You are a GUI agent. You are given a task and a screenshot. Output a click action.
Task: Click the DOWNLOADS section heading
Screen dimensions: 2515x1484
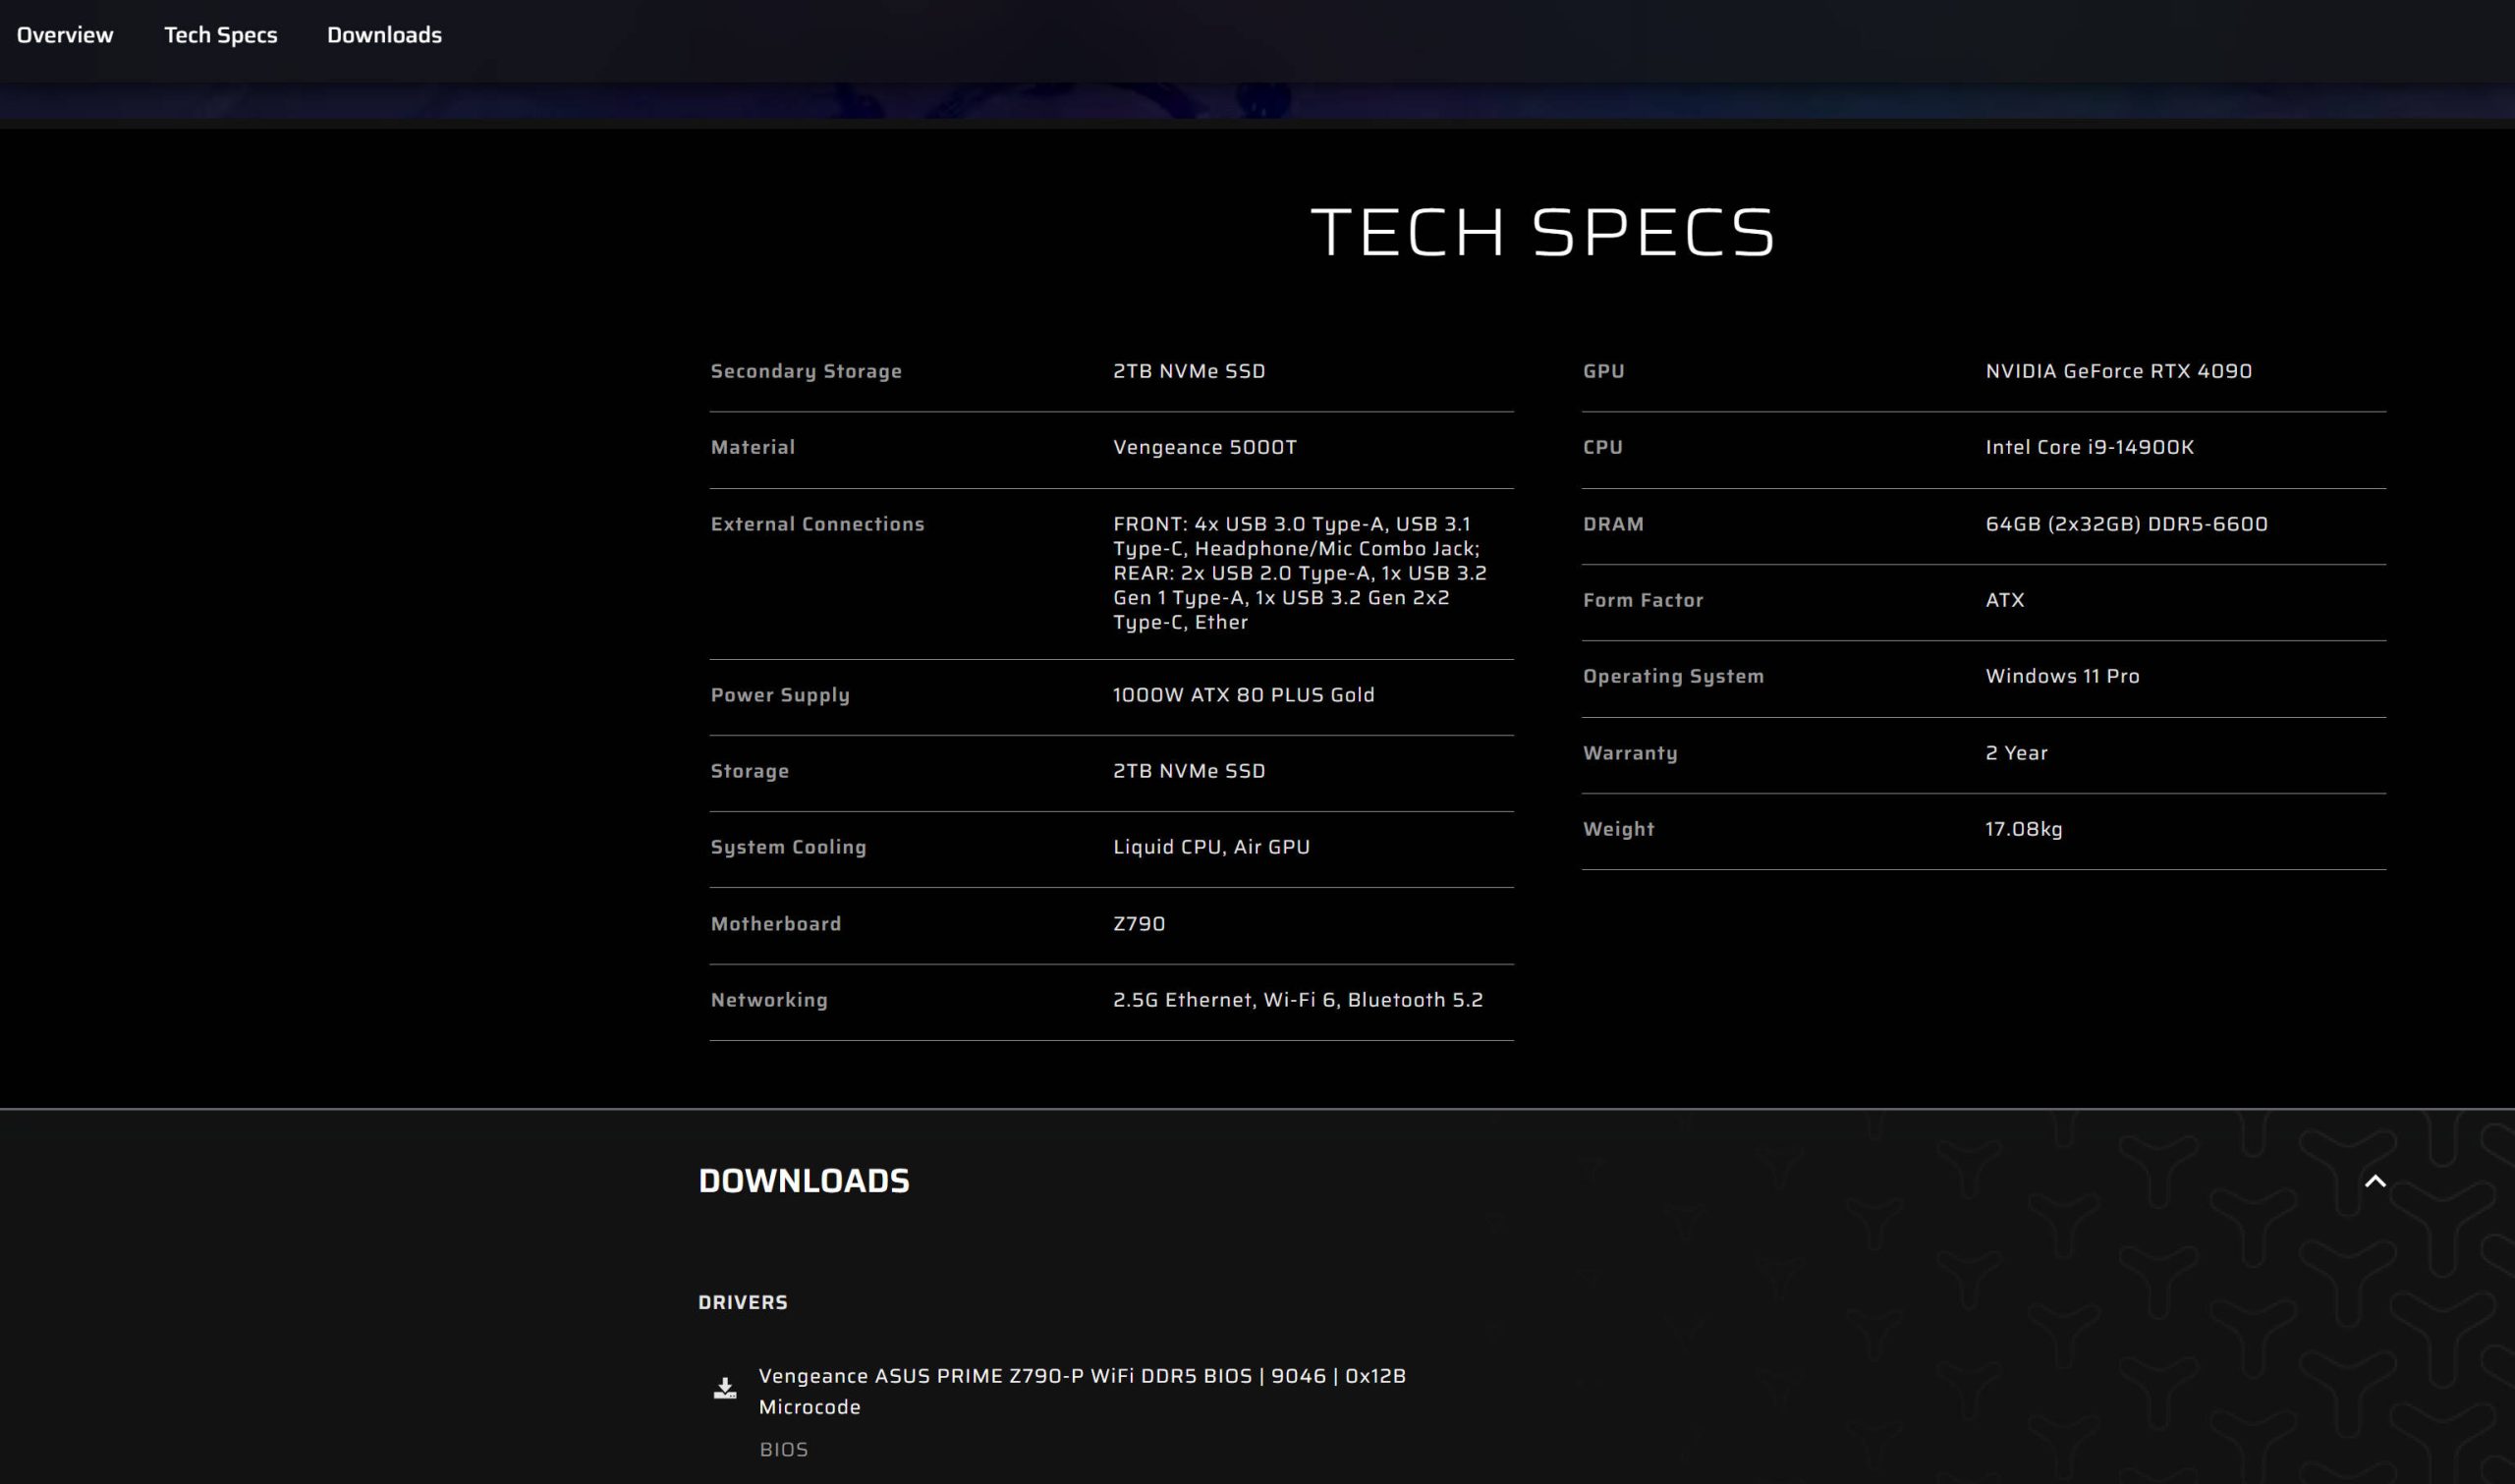(x=803, y=1181)
